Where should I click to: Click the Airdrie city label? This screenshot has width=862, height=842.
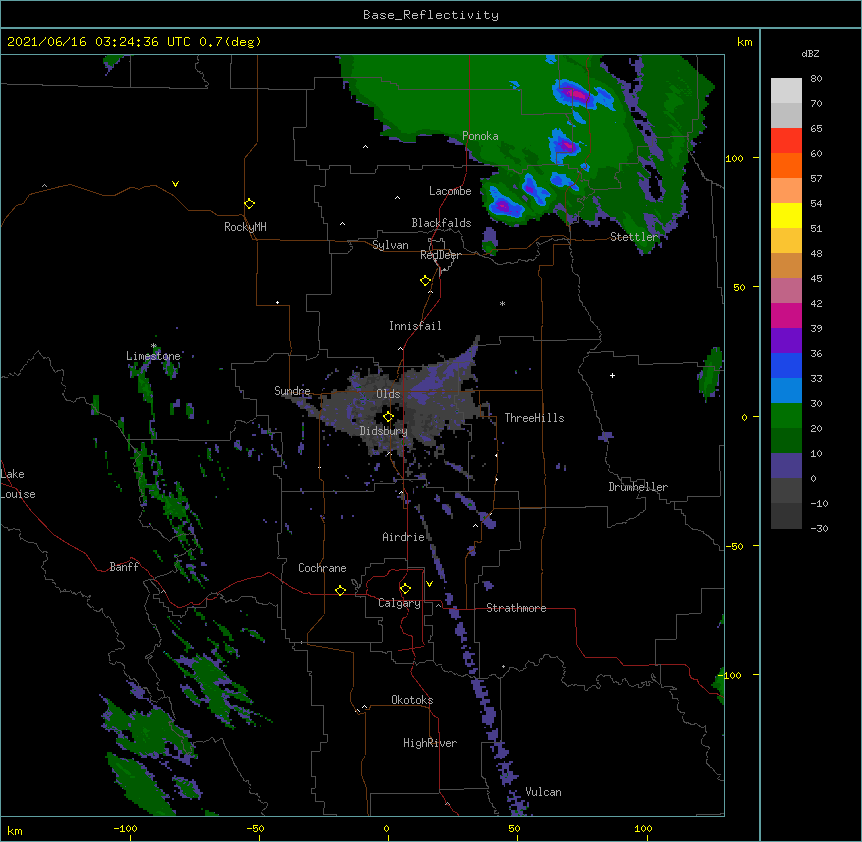click(404, 537)
